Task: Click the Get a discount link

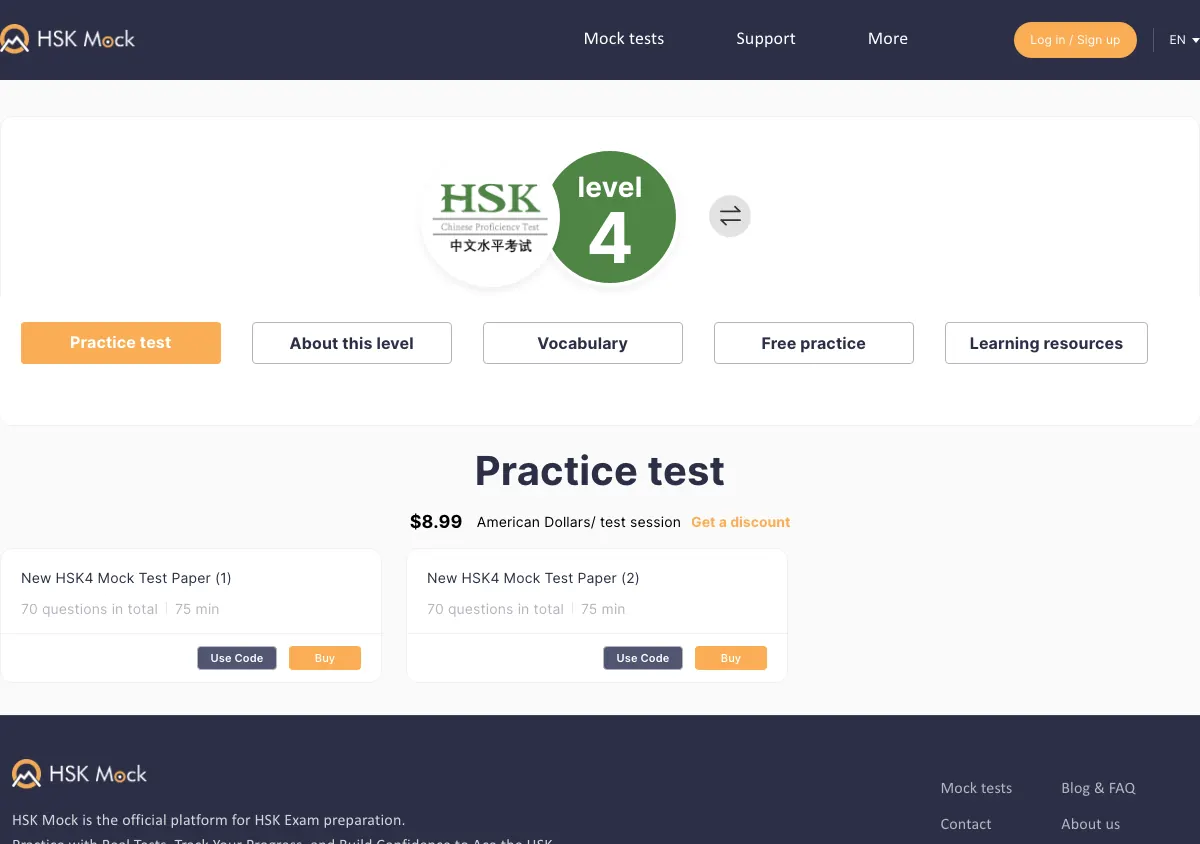Action: (741, 522)
